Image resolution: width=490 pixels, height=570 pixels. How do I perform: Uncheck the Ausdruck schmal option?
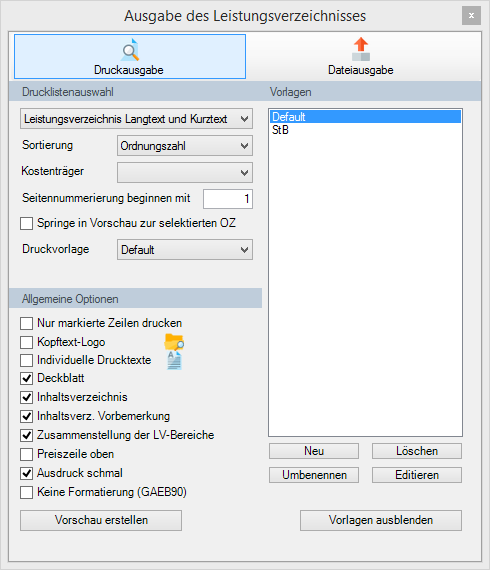pos(27,473)
